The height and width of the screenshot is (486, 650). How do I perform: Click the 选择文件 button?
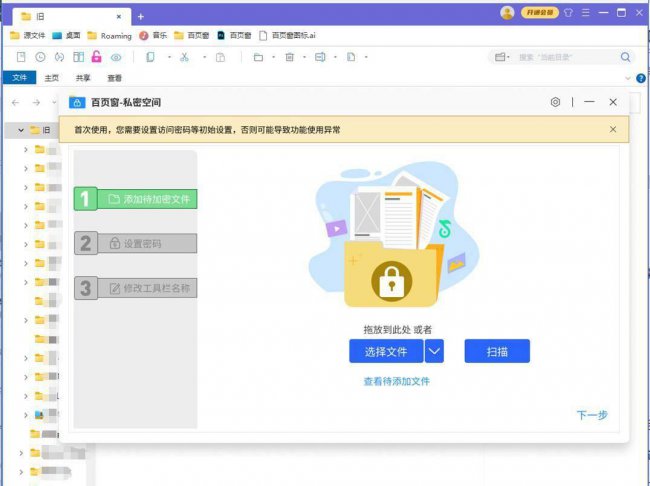[386, 351]
